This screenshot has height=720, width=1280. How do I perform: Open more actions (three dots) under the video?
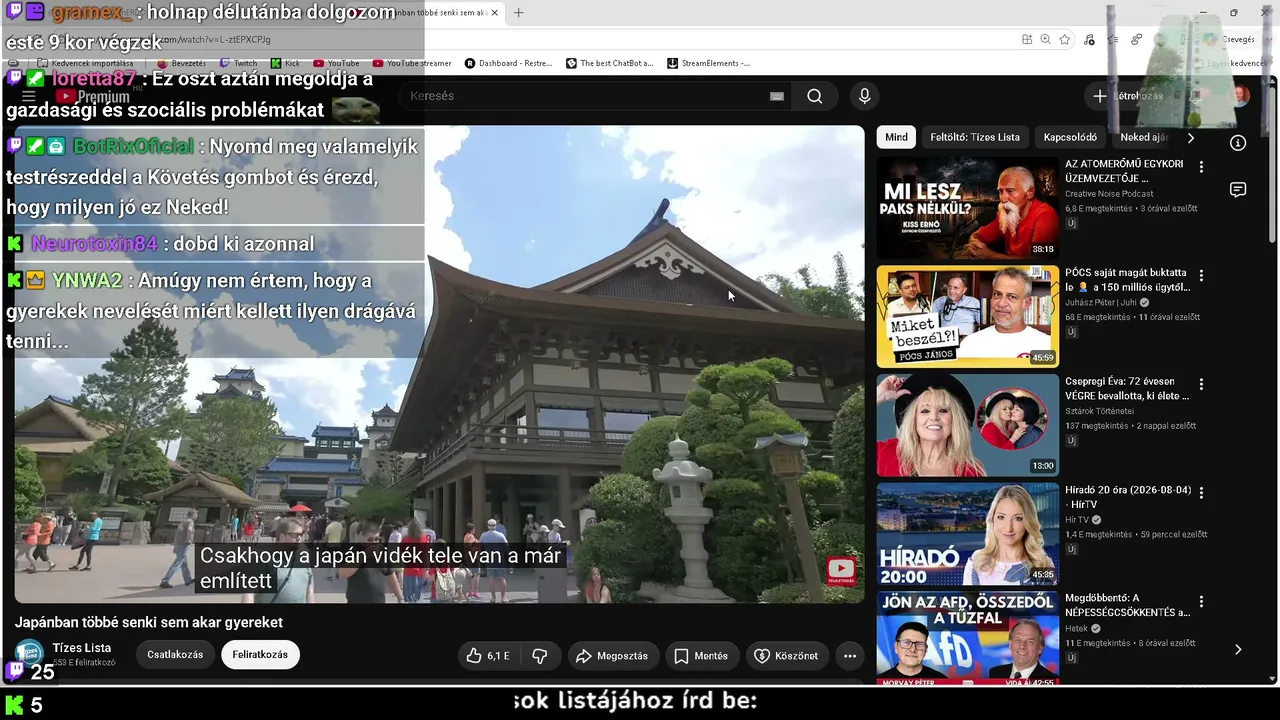[850, 656]
